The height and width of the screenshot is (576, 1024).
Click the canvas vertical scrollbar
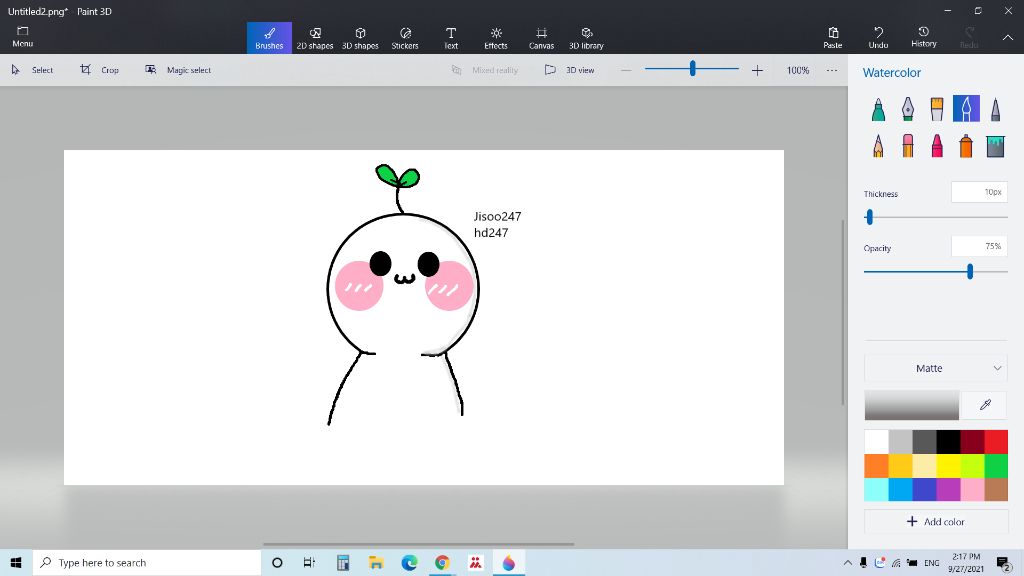click(x=842, y=312)
